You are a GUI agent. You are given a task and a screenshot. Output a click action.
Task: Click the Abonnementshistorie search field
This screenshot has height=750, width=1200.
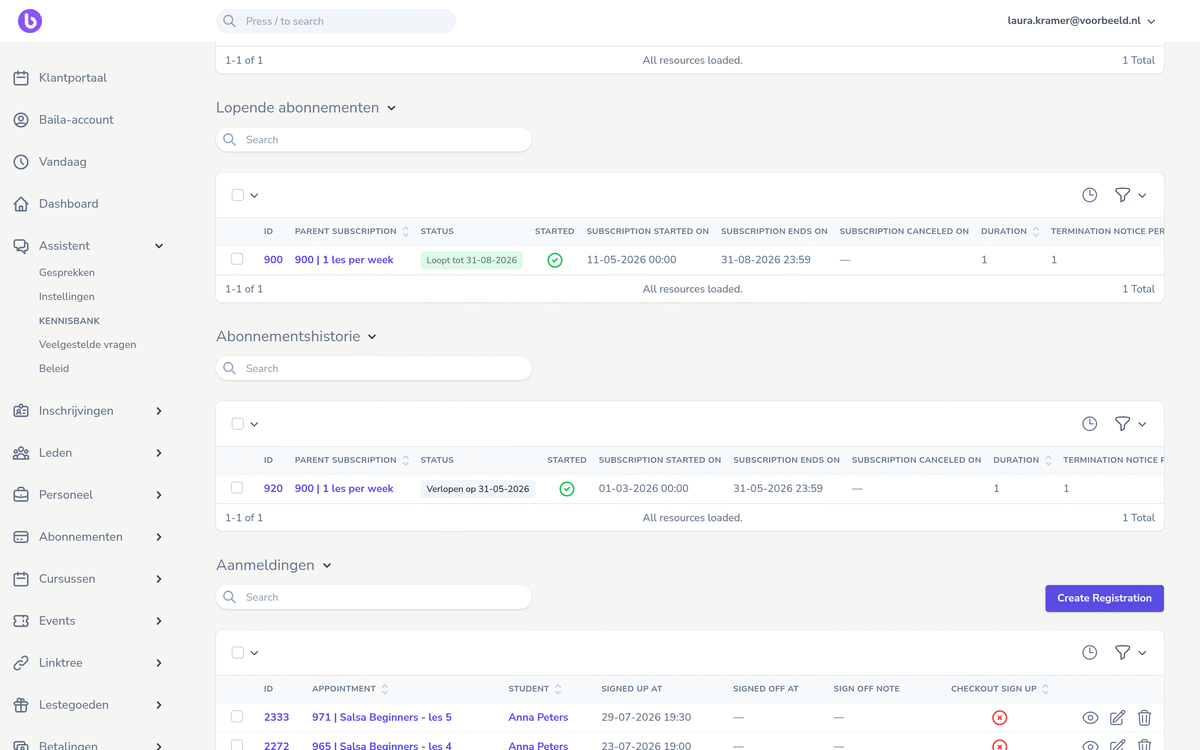pos(374,369)
